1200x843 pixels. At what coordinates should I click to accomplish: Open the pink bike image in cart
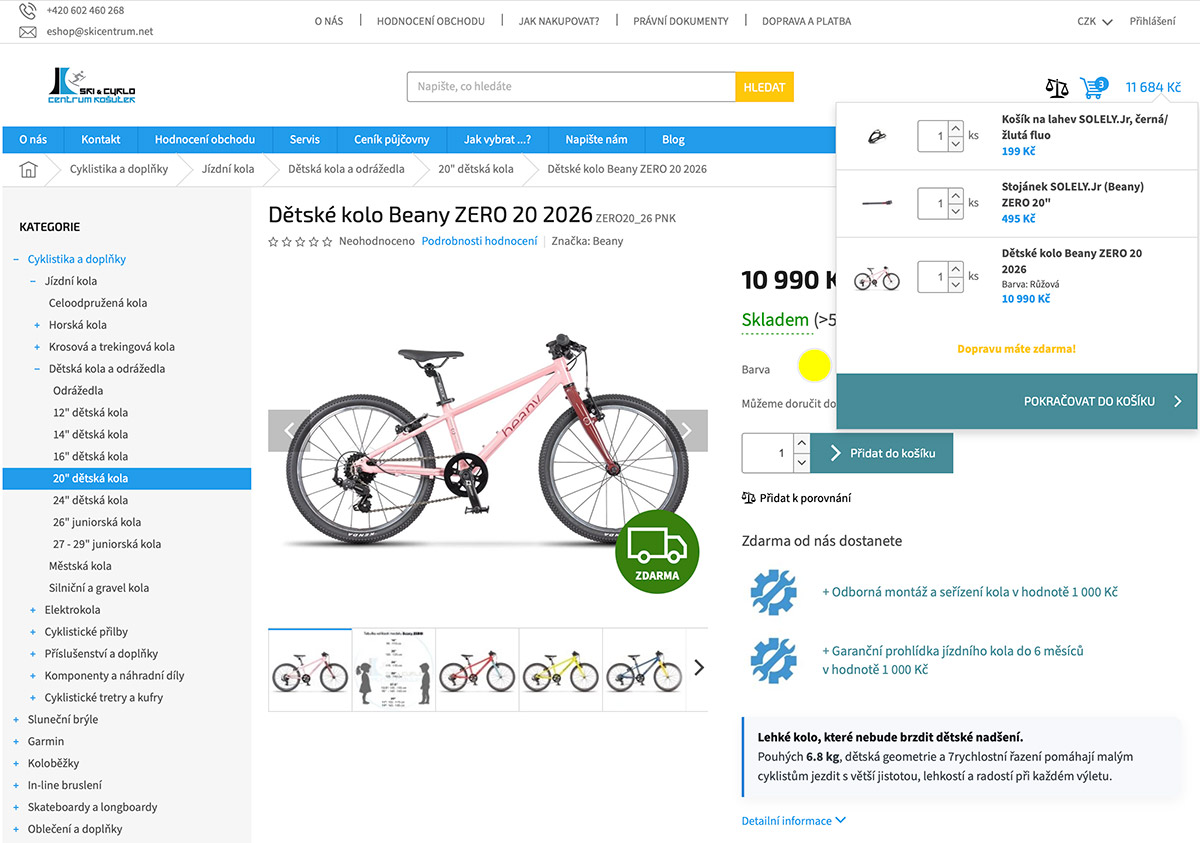[x=877, y=277]
